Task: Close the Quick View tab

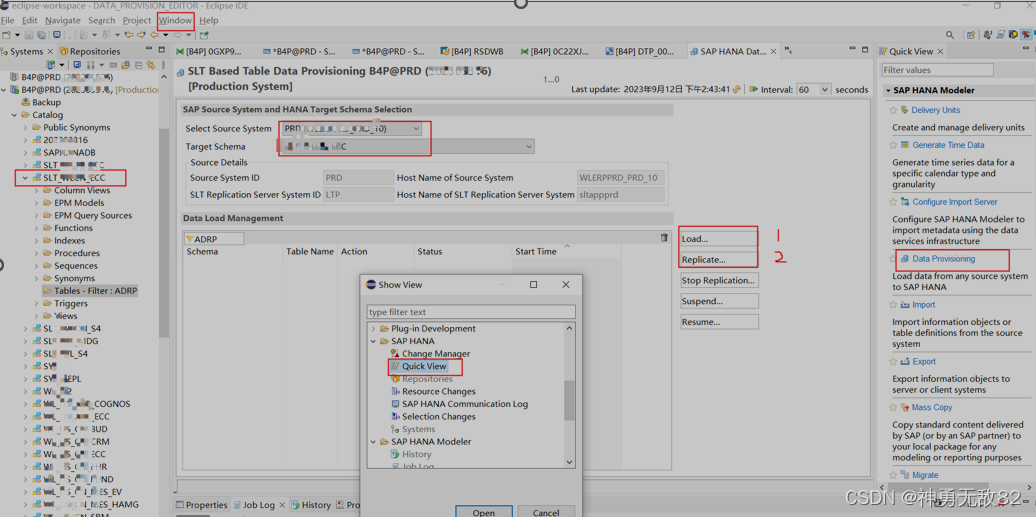Action: point(941,52)
